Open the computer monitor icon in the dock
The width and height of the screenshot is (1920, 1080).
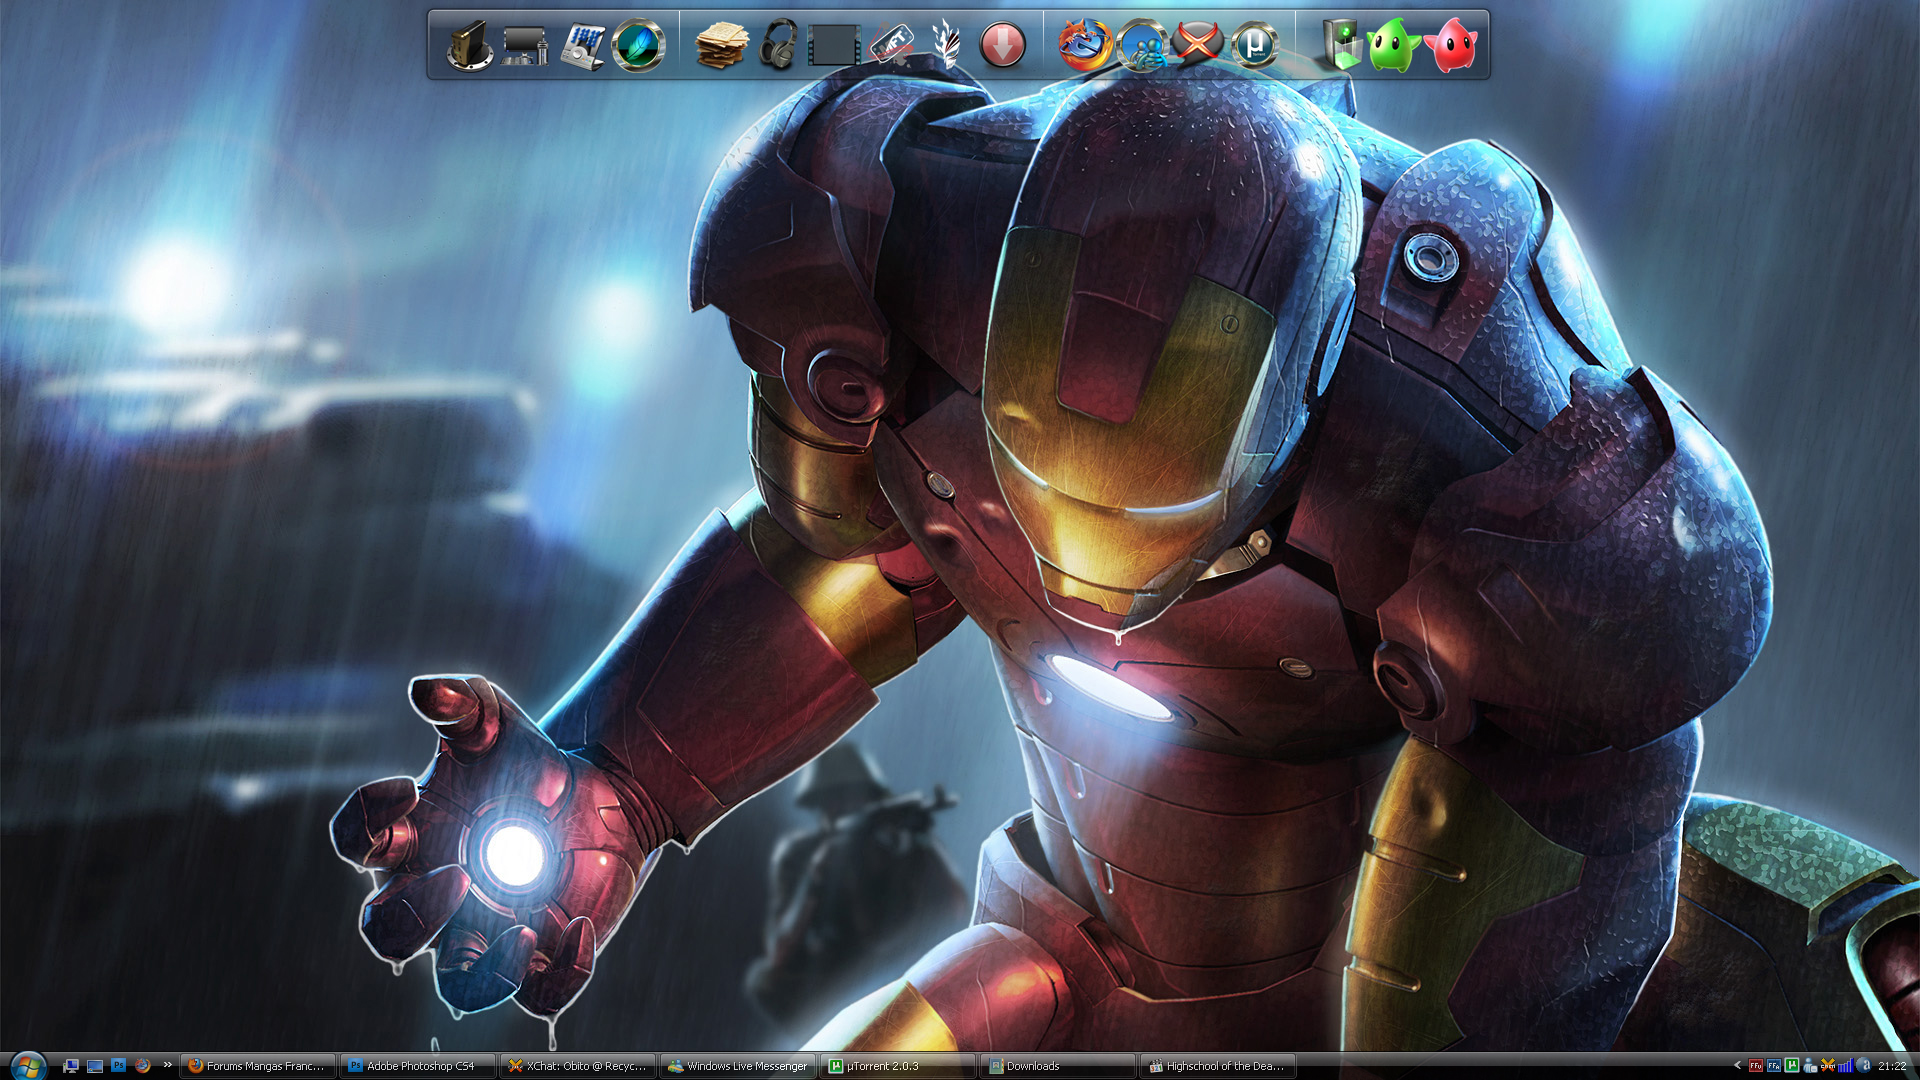[x=525, y=46]
